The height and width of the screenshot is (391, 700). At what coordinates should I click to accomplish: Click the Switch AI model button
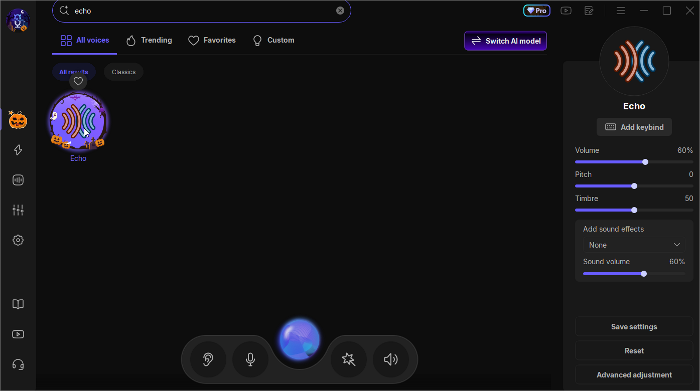pos(505,41)
